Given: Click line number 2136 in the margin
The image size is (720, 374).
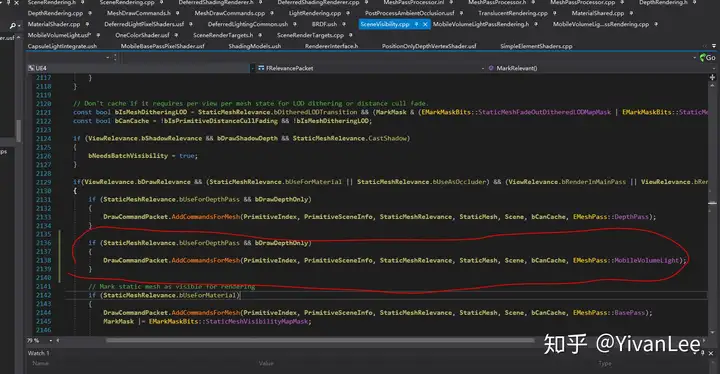Looking at the screenshot, I should tap(44, 243).
